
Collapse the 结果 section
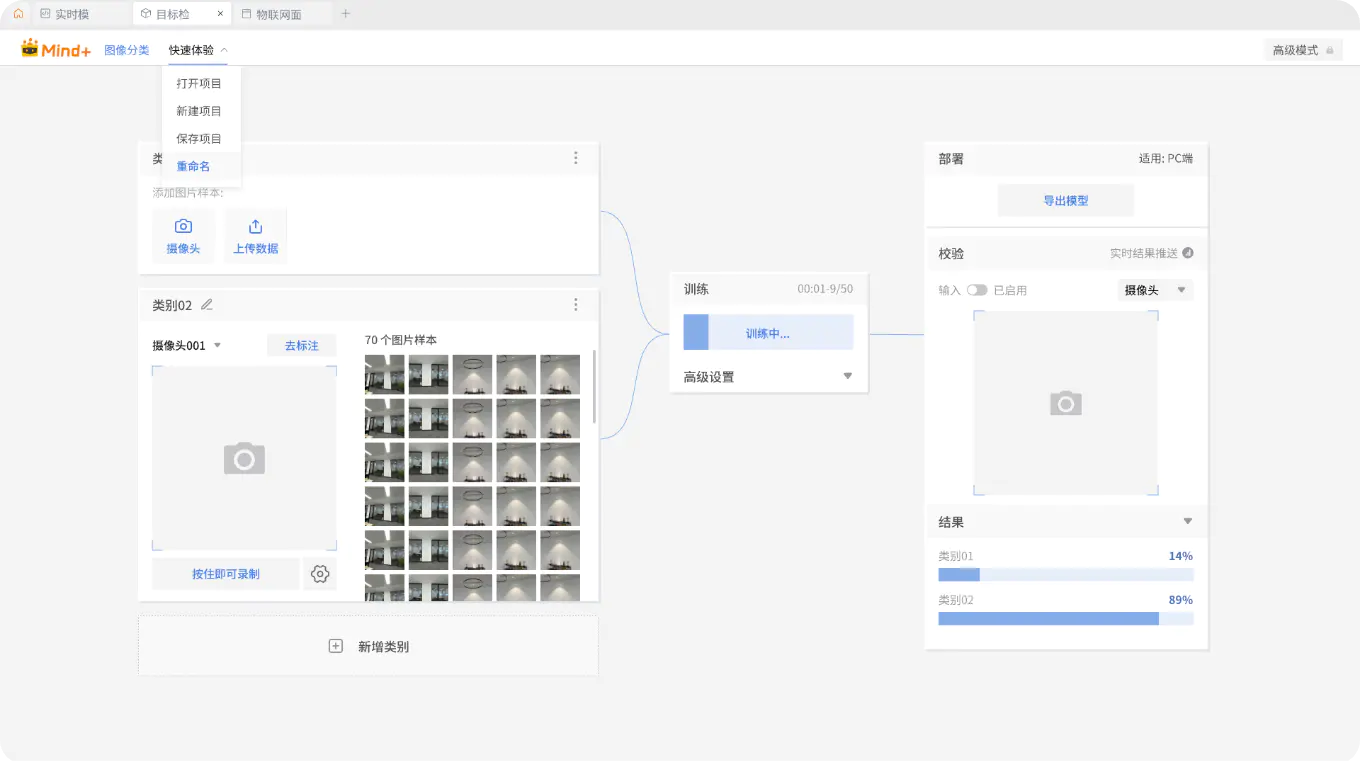click(x=1188, y=522)
